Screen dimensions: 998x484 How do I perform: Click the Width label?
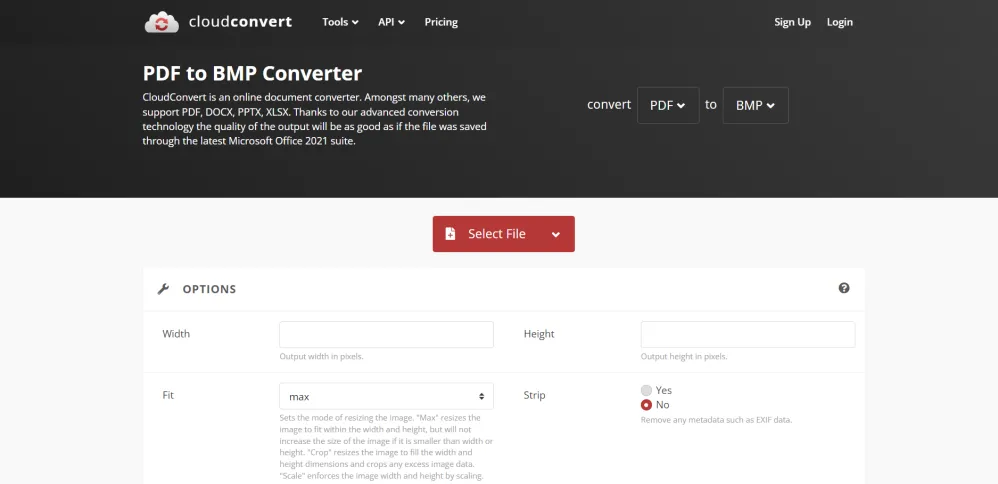point(176,334)
